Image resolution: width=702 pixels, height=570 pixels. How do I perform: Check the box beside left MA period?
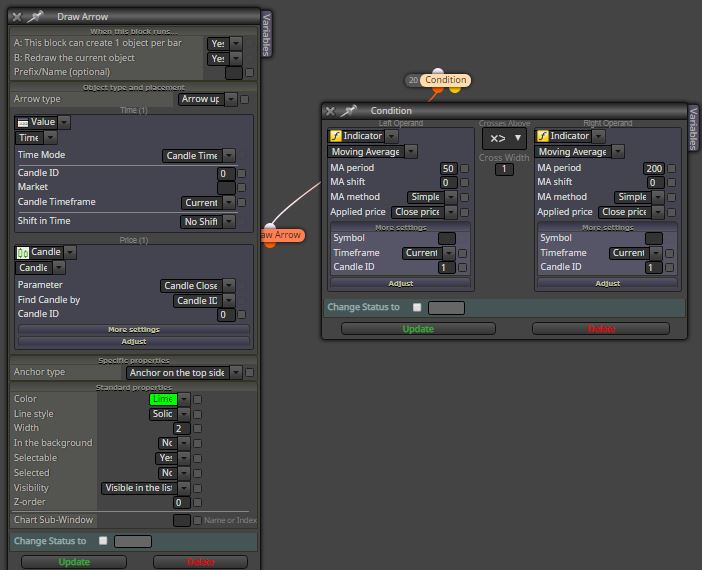click(465, 168)
